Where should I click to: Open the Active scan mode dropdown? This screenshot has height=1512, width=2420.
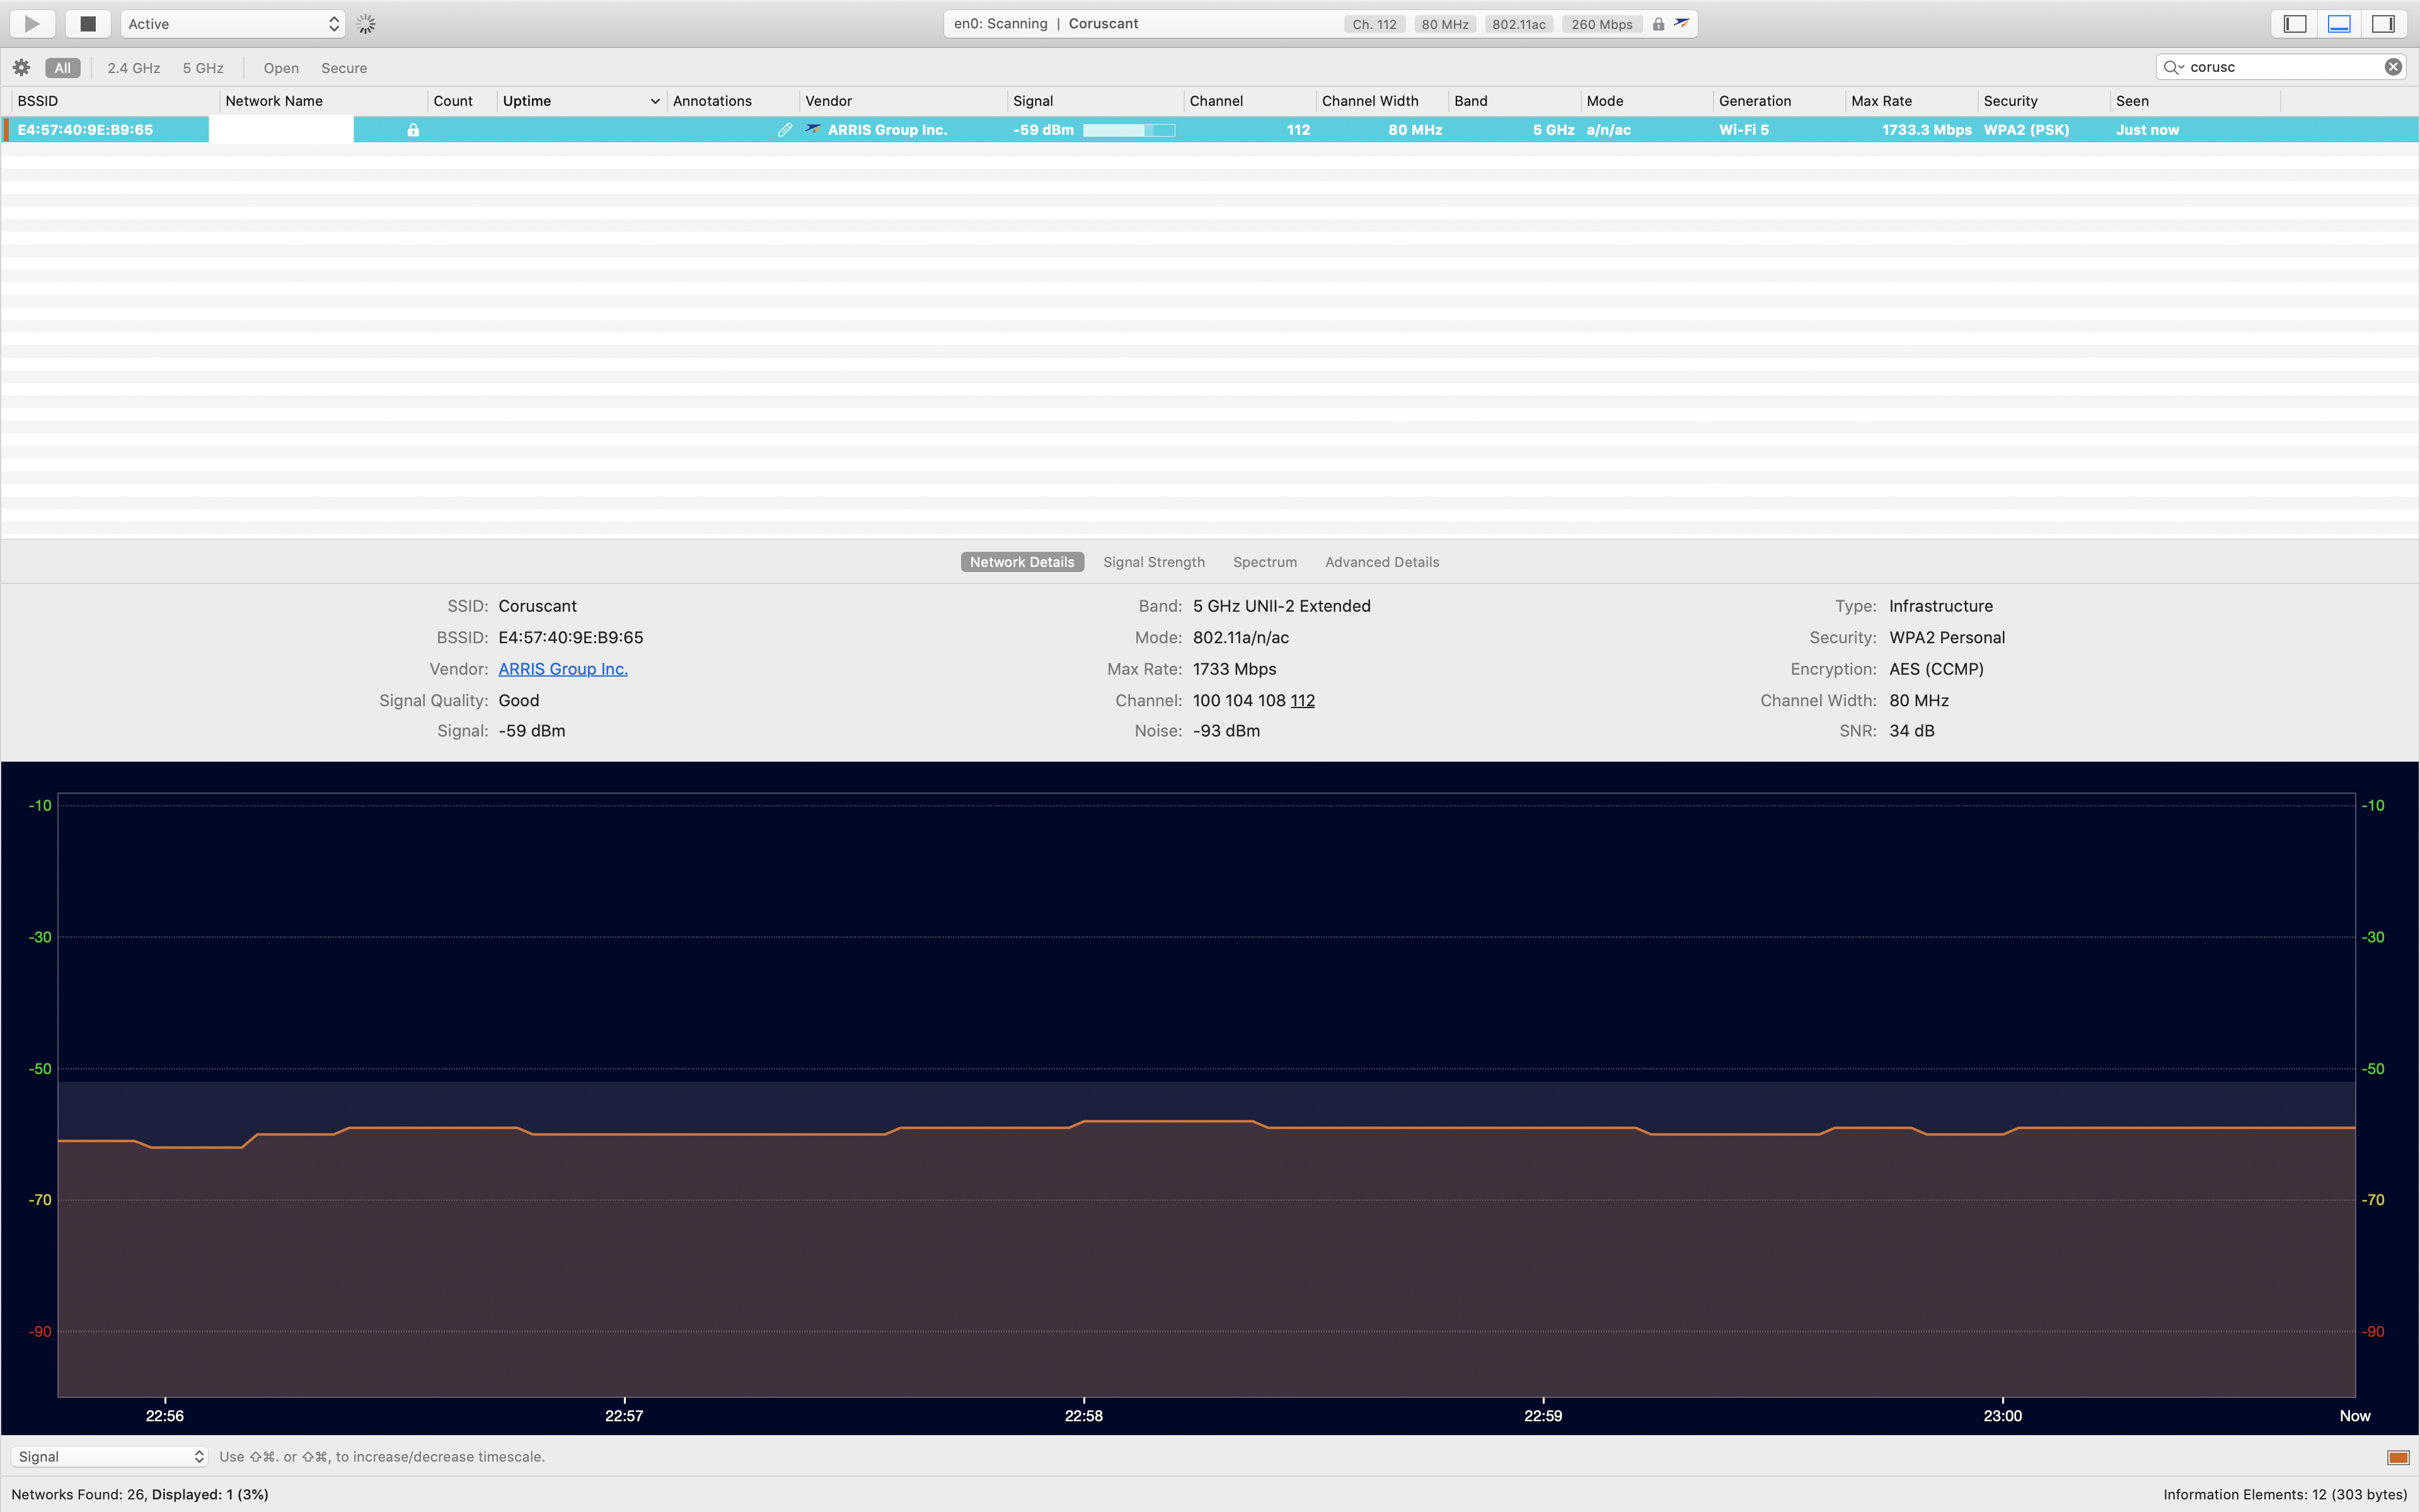(x=232, y=24)
